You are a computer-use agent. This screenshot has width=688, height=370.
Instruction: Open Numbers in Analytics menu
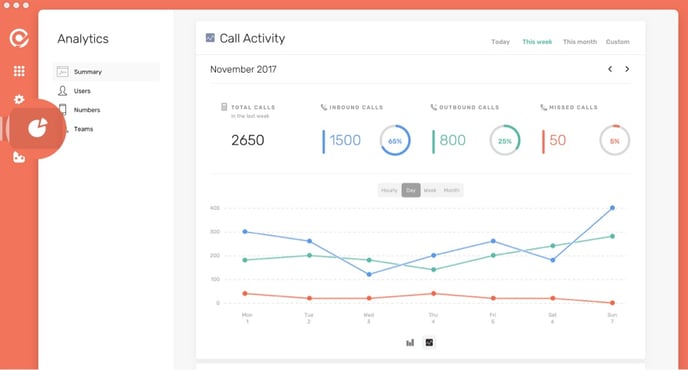coord(87,110)
